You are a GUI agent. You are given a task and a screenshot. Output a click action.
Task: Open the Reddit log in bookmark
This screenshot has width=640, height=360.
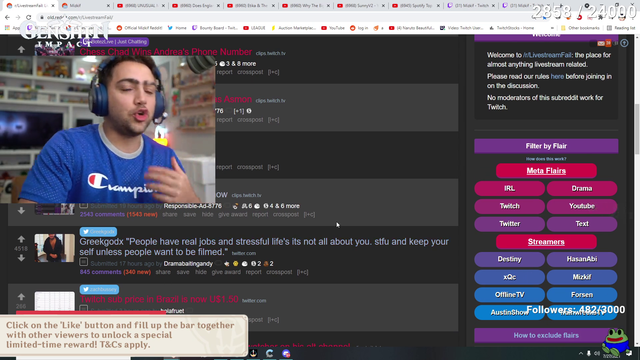click(x=359, y=28)
